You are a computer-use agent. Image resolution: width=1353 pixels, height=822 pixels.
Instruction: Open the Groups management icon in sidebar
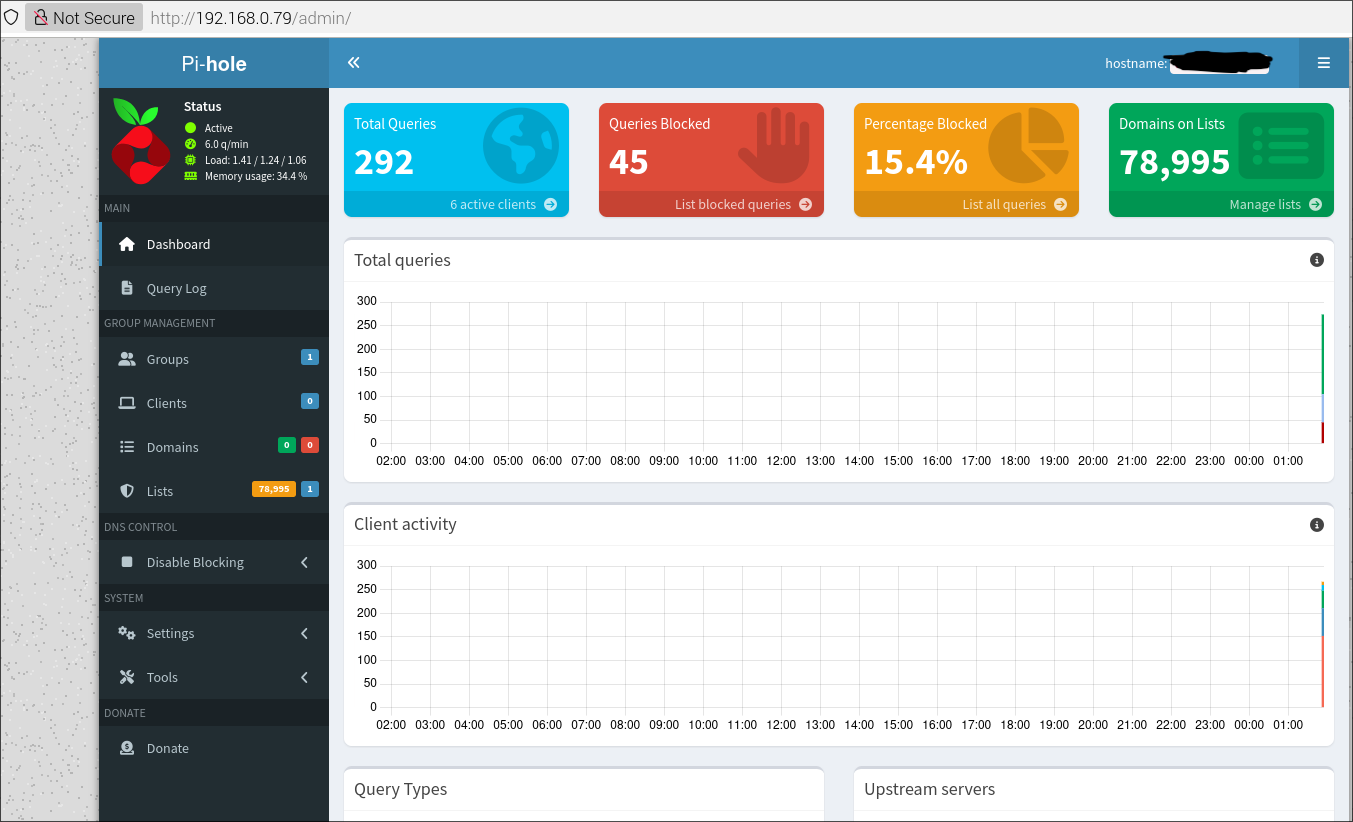127,358
